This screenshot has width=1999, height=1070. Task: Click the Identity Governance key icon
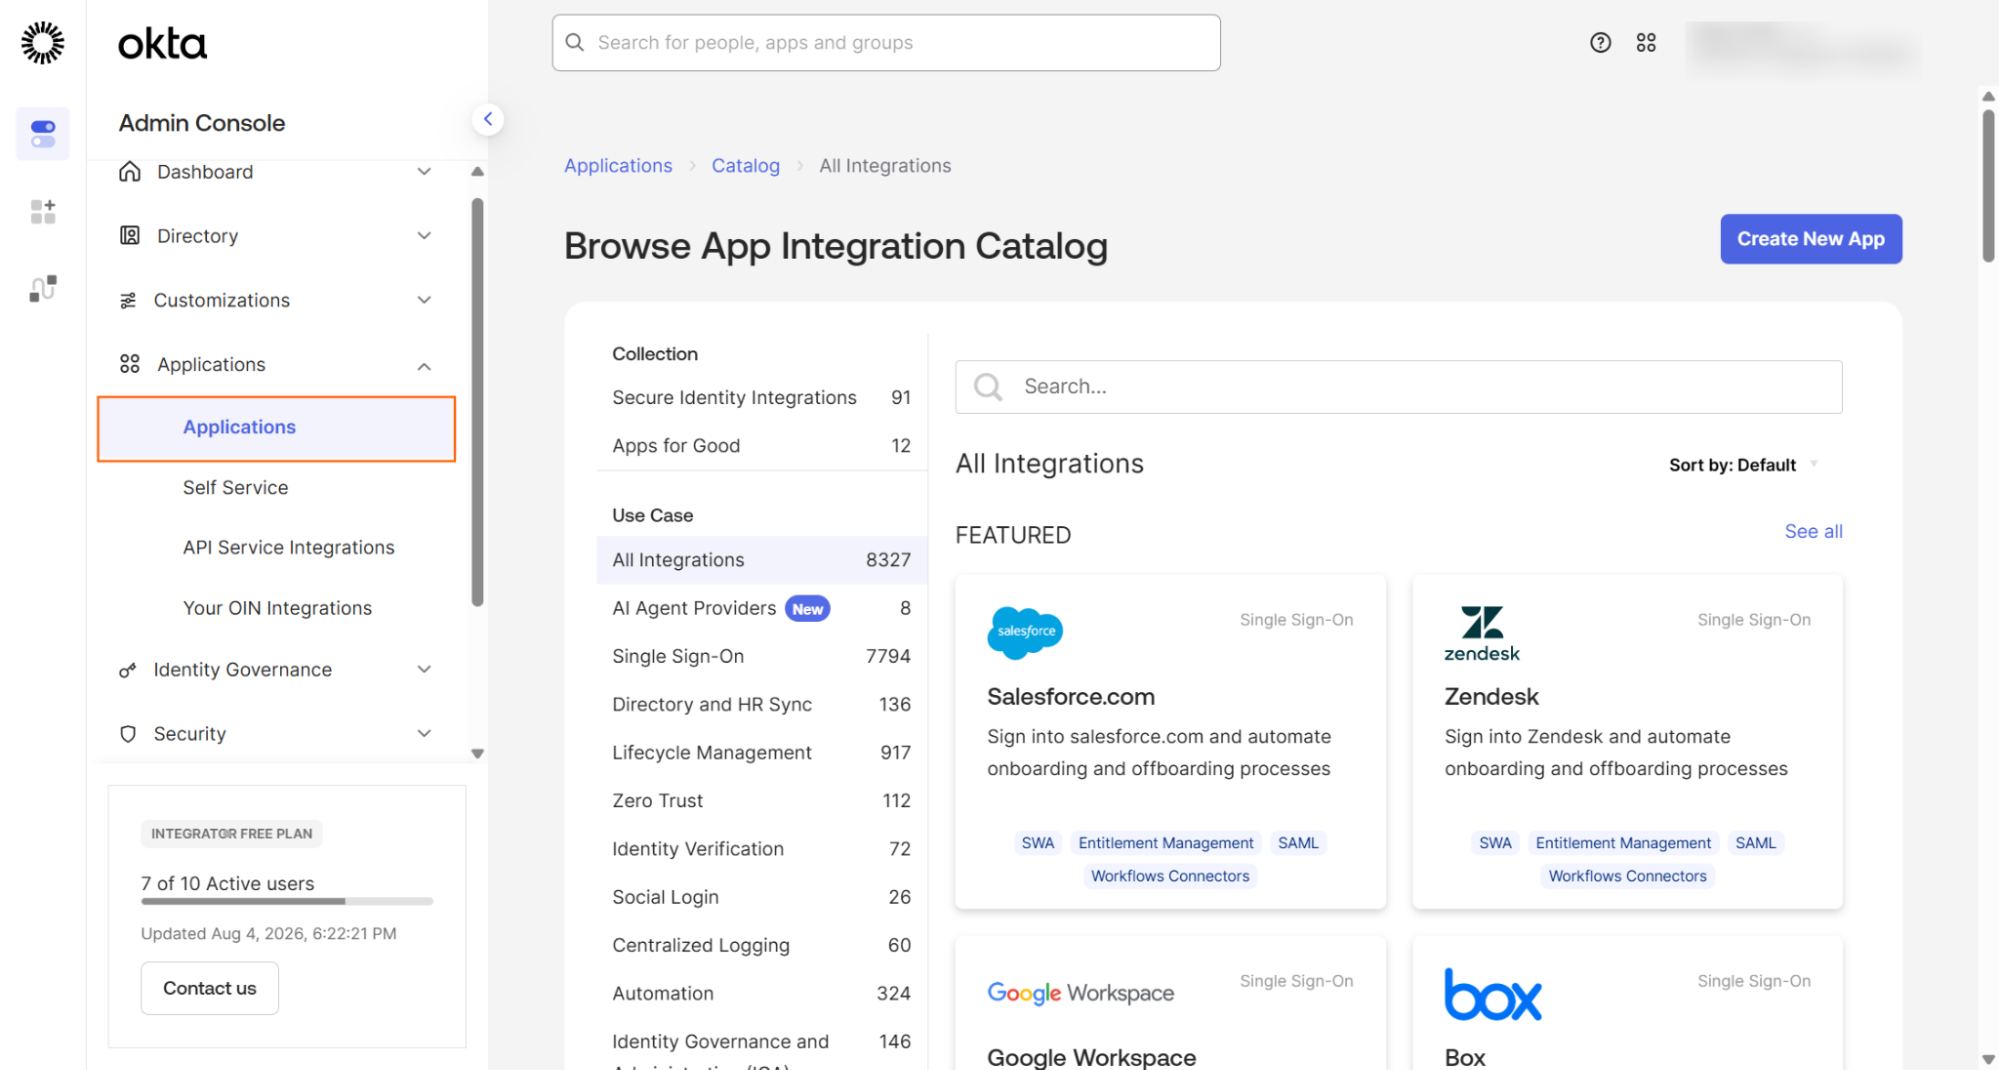[x=127, y=670]
